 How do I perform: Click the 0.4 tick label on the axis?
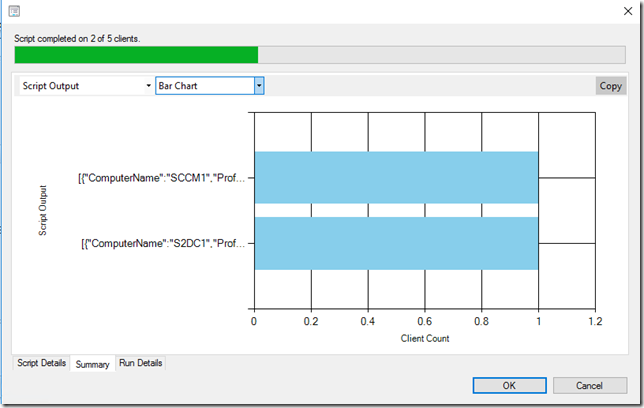pyautogui.click(x=368, y=321)
